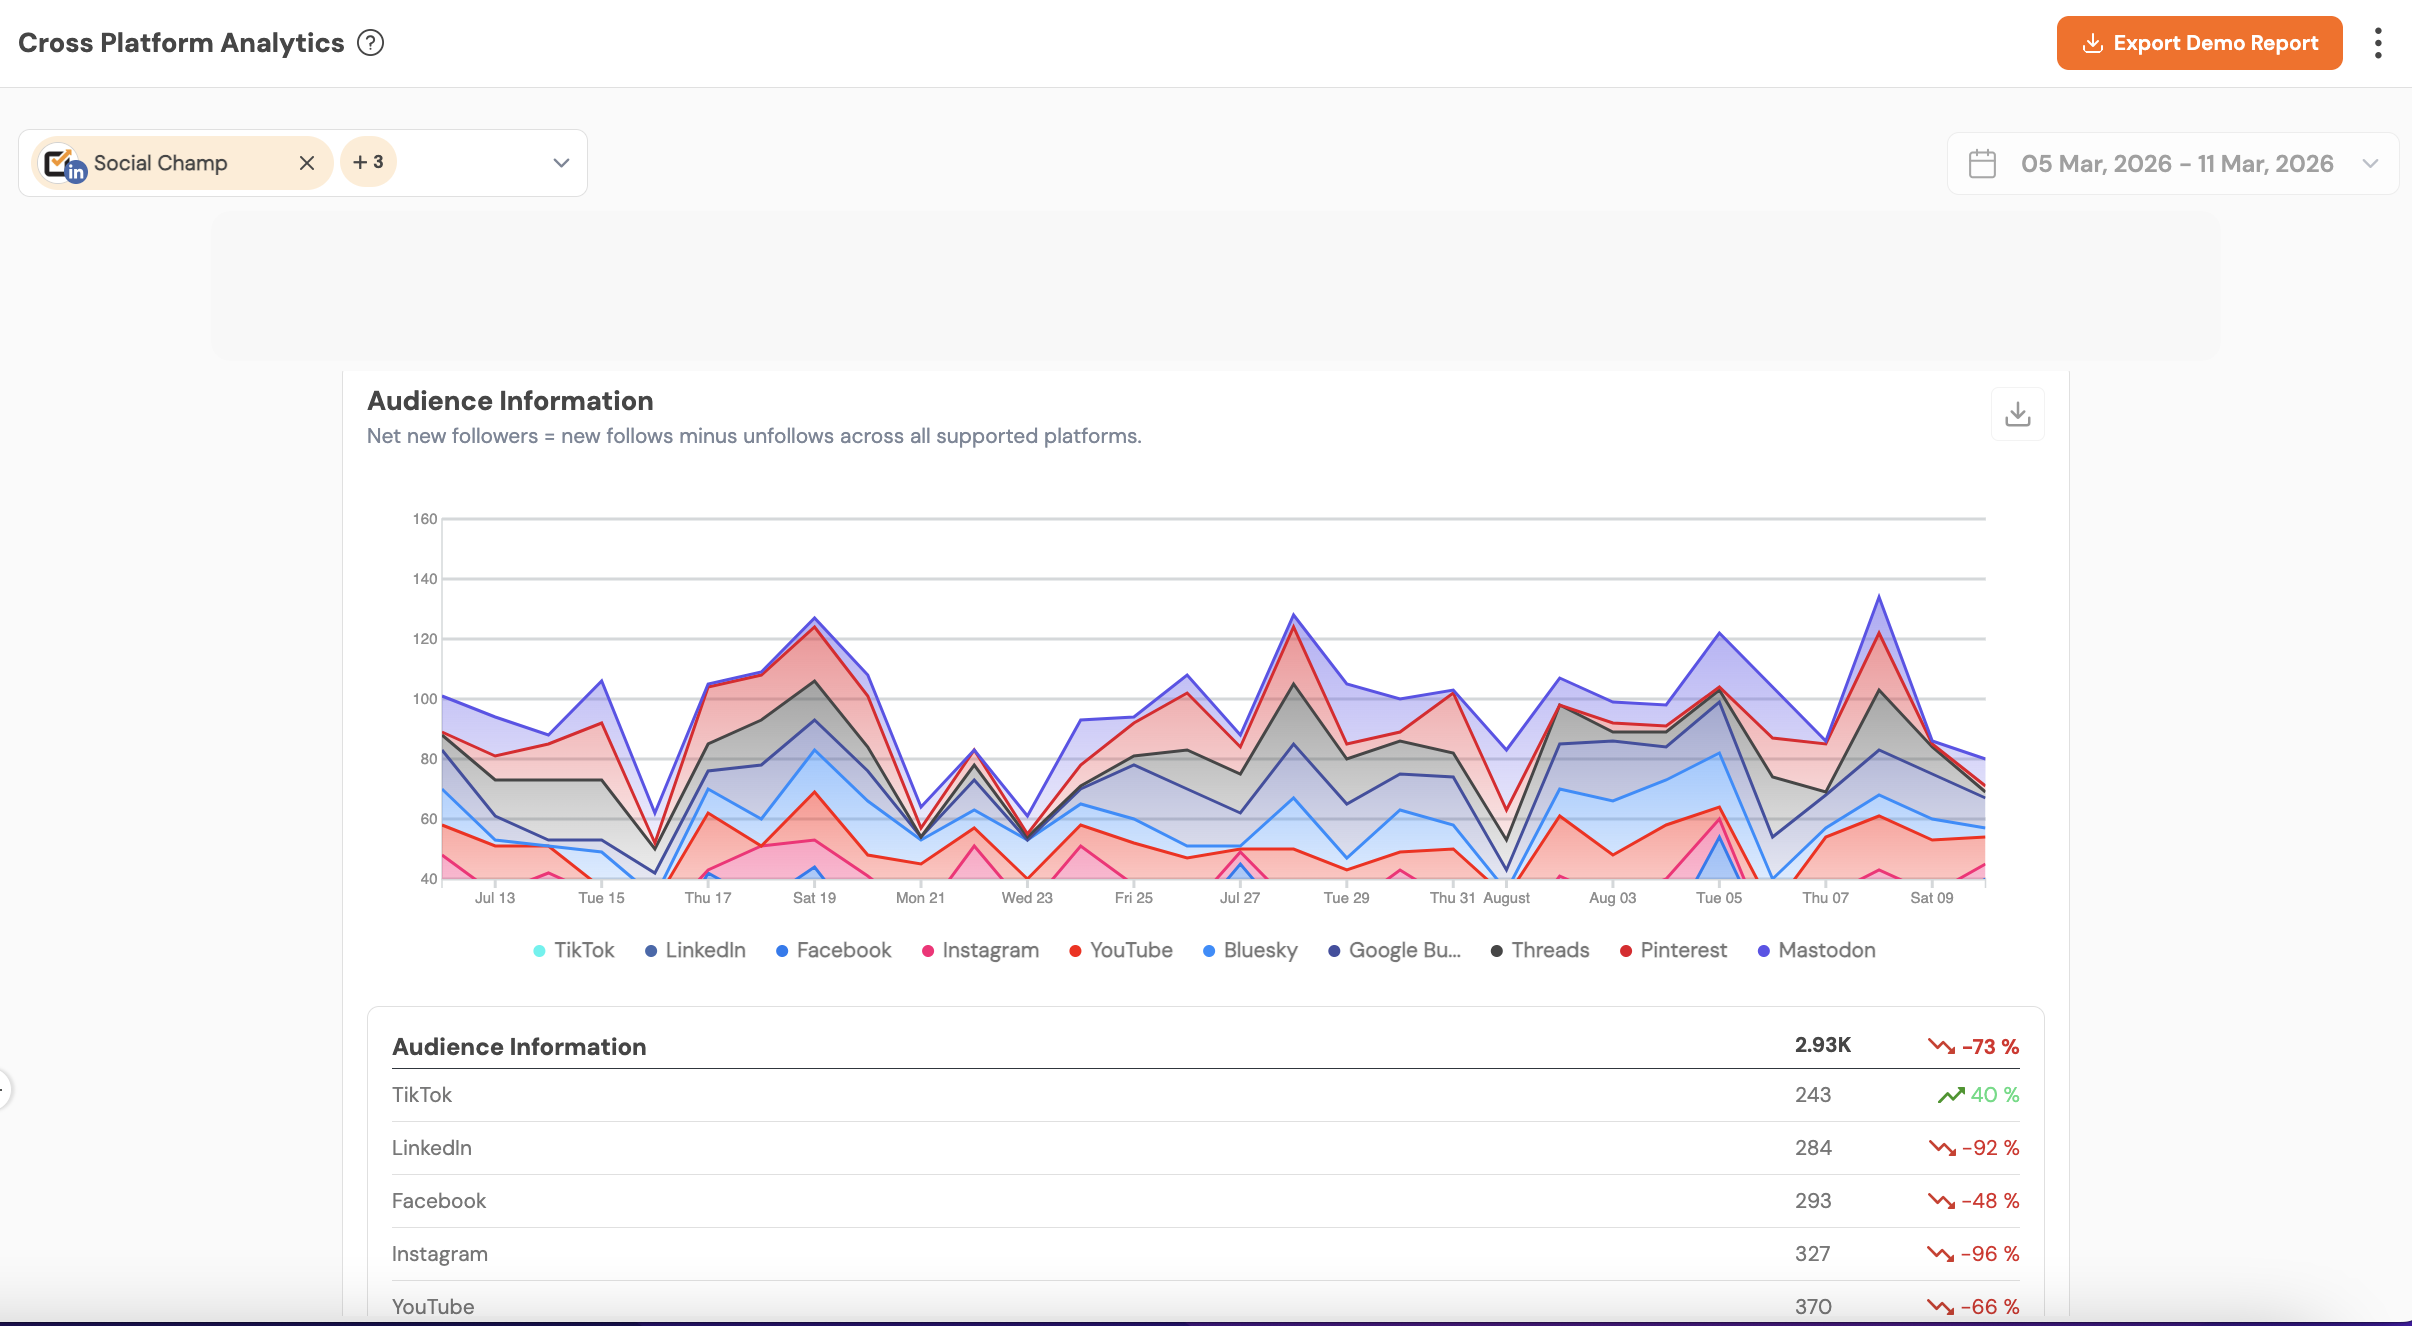This screenshot has width=2412, height=1326.
Task: Click the 05 Mar – 11 Mar date field
Action: click(x=2176, y=164)
